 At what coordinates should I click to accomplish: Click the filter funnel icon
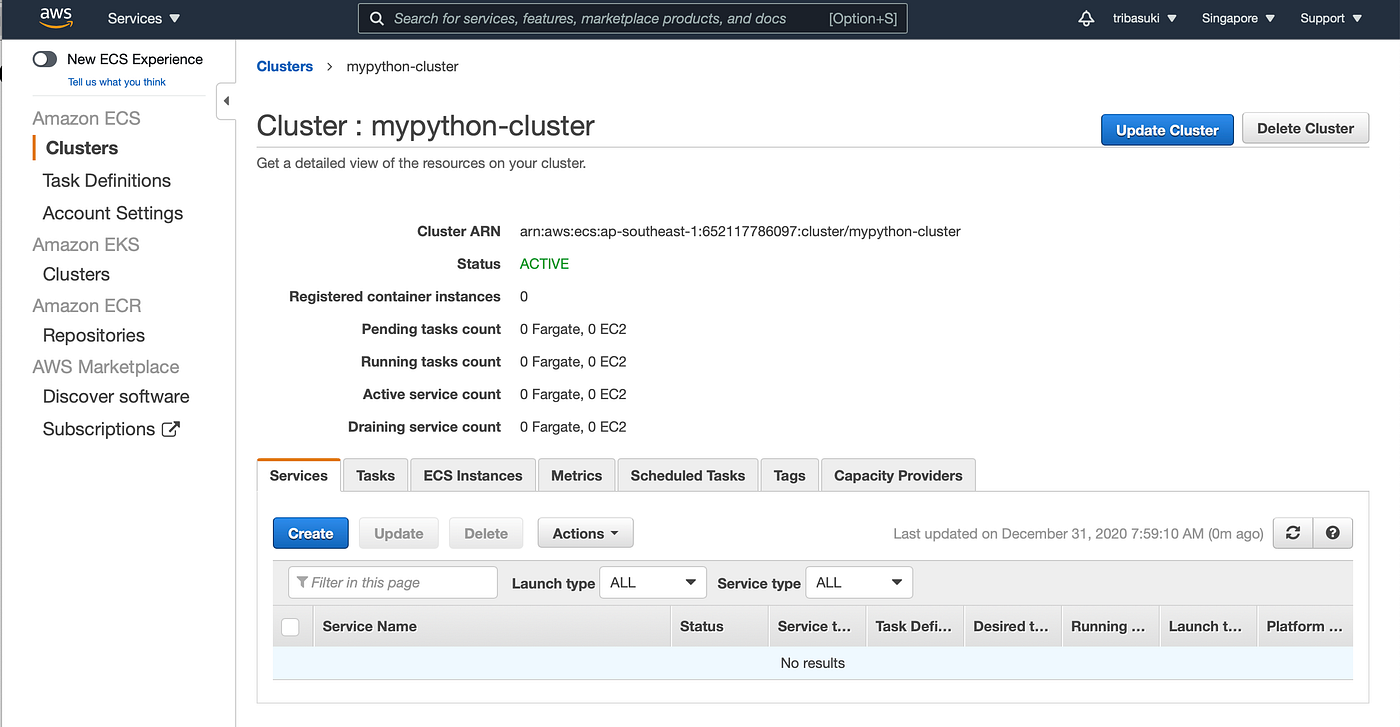click(304, 582)
